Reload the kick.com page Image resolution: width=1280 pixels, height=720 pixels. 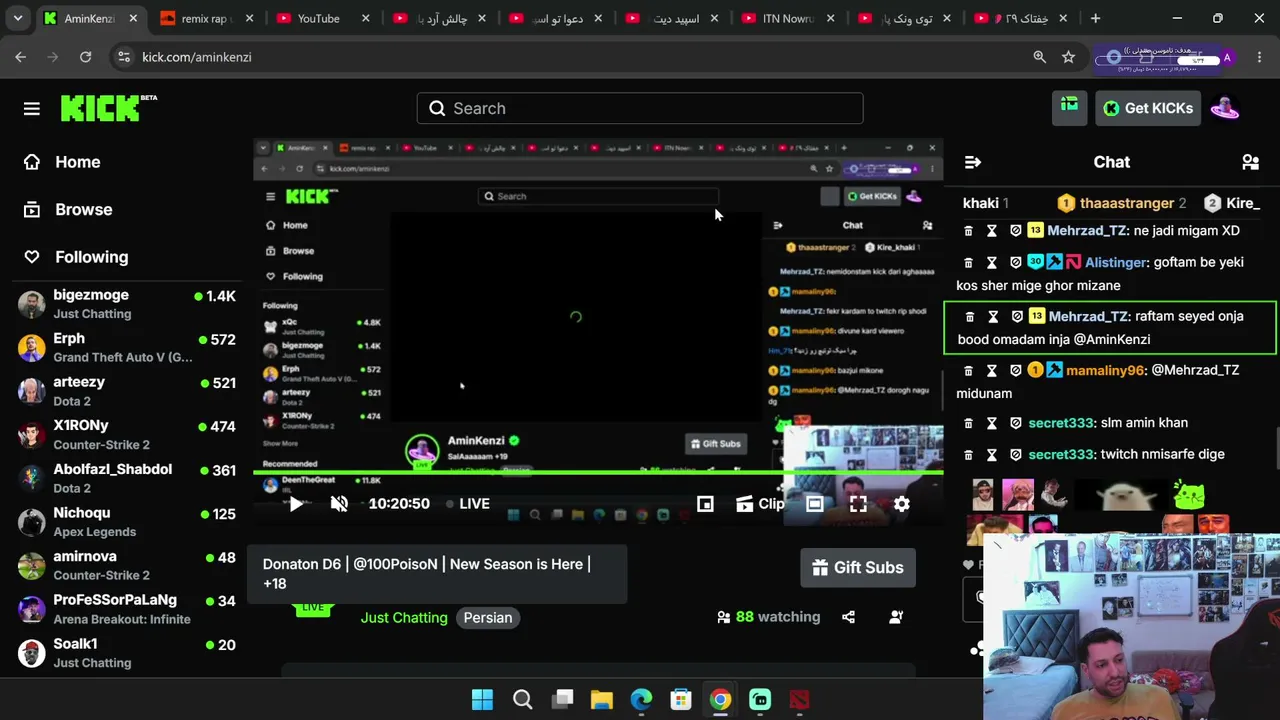coord(86,57)
